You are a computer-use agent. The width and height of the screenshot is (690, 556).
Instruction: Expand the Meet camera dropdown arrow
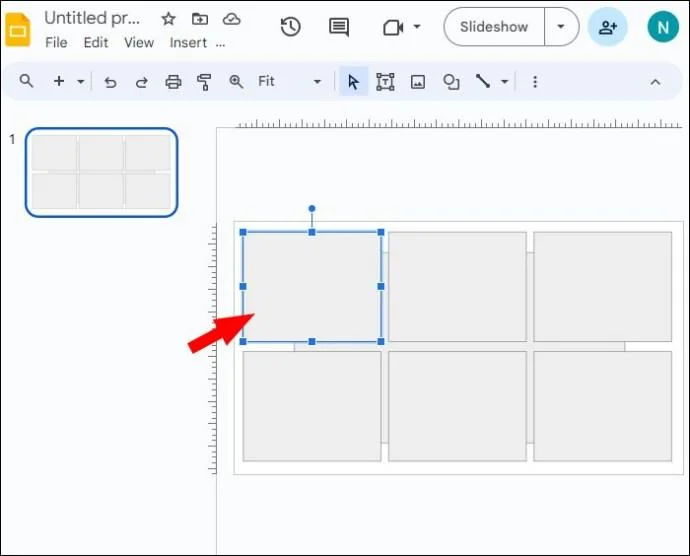[416, 27]
